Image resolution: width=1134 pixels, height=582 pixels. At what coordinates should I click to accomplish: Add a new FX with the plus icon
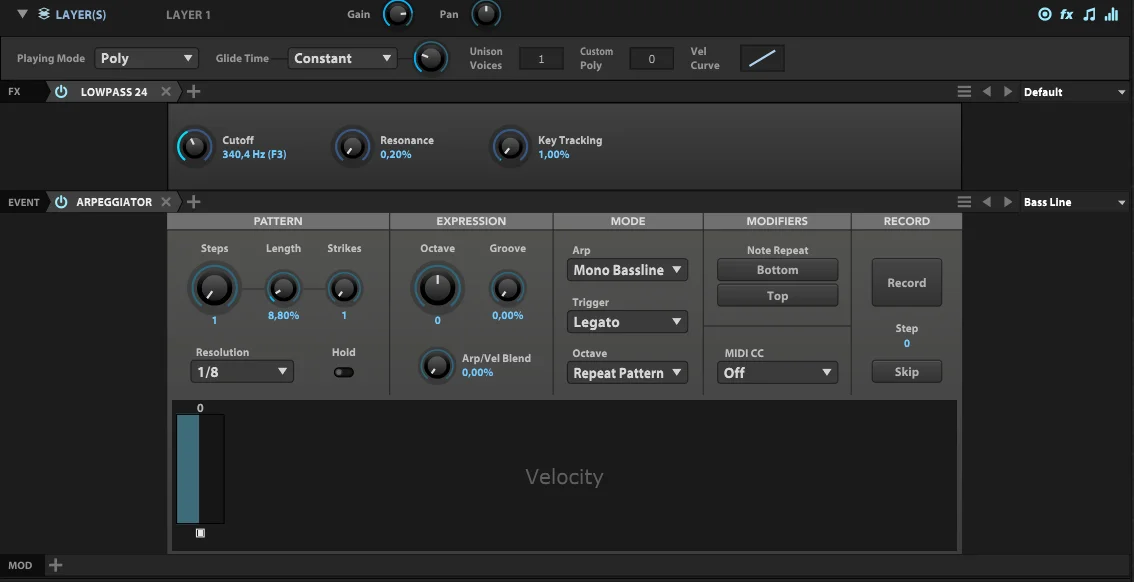click(193, 92)
